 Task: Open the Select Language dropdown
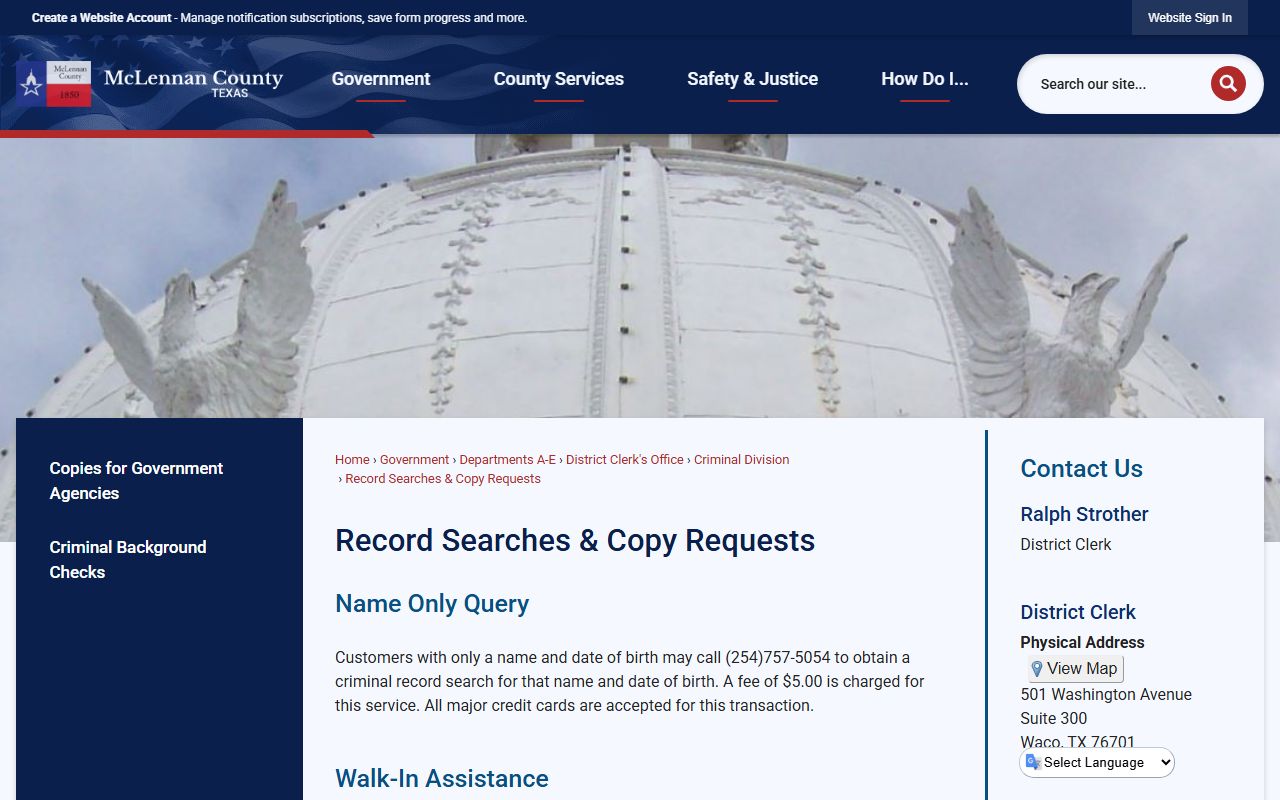point(1097,762)
